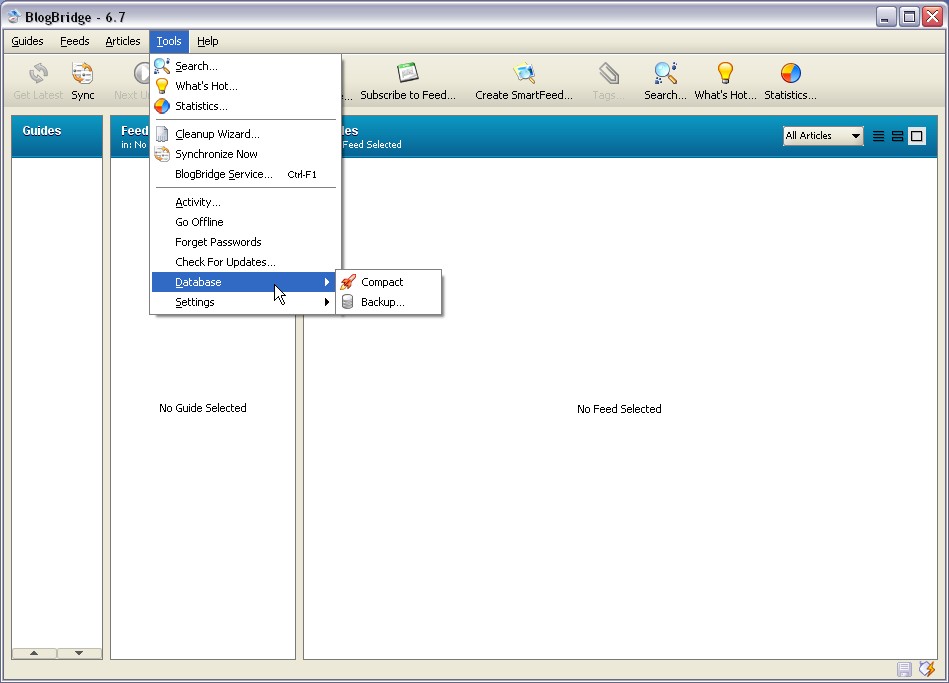This screenshot has height=683, width=949.
Task: Open the Settings submenu entry
Action: click(243, 302)
